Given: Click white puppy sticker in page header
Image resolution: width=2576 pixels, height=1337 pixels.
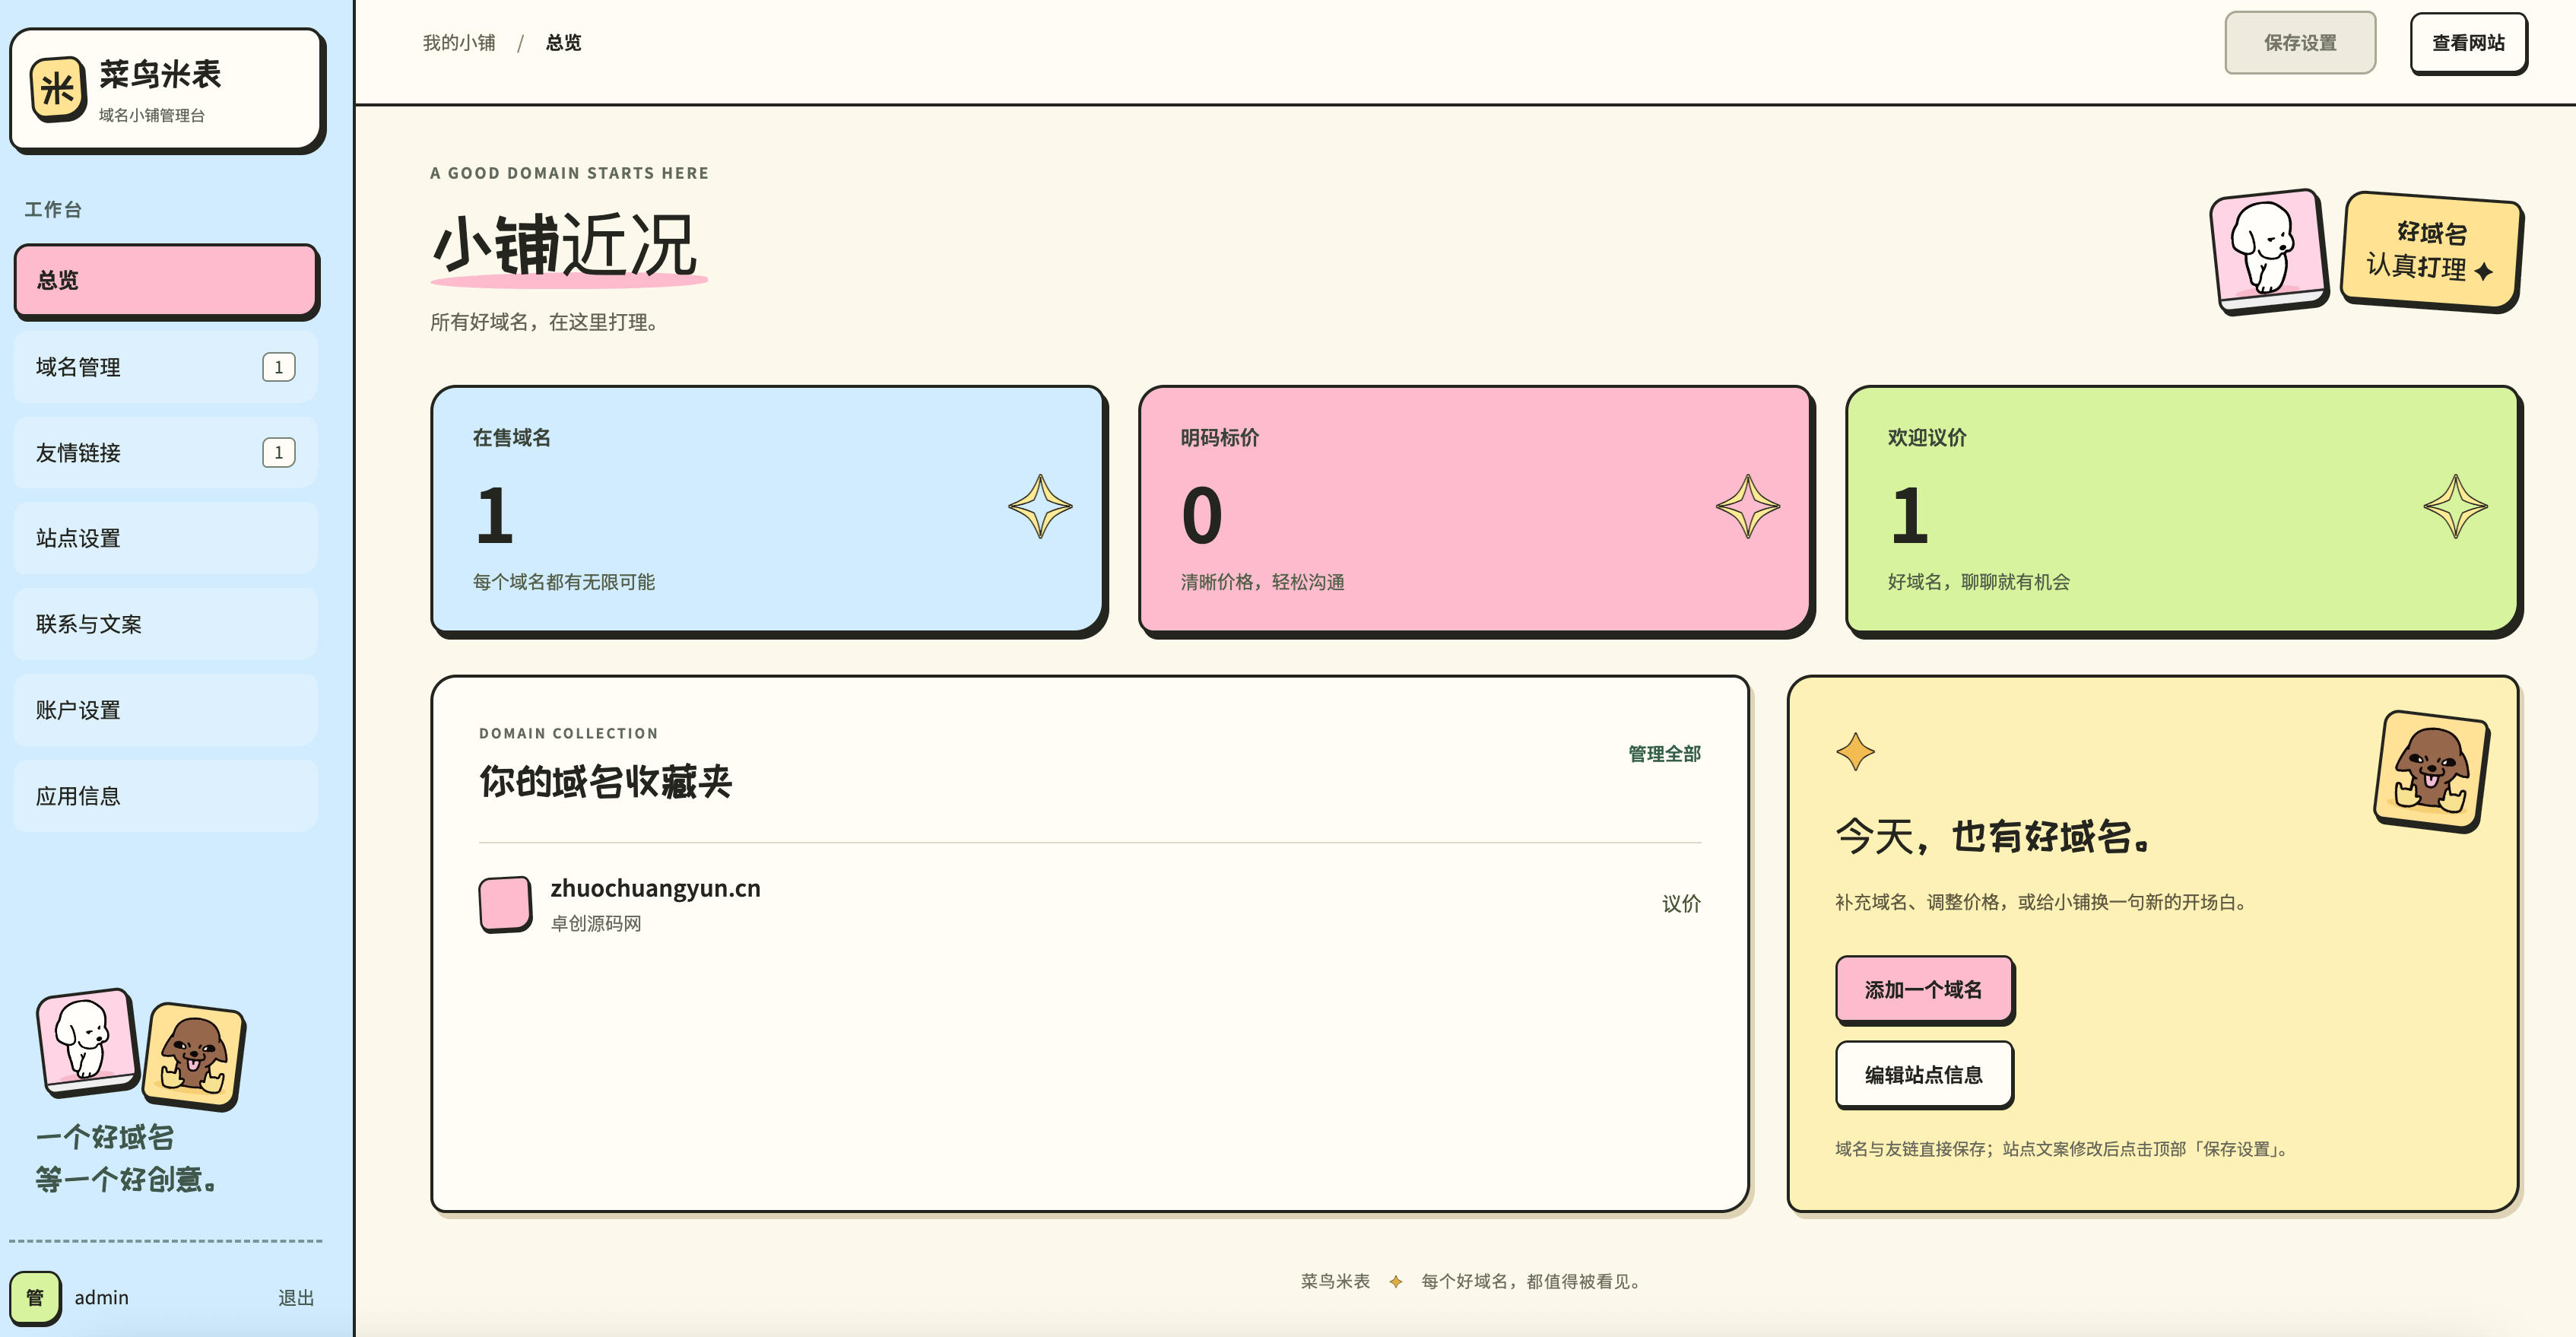Looking at the screenshot, I should 2268,251.
